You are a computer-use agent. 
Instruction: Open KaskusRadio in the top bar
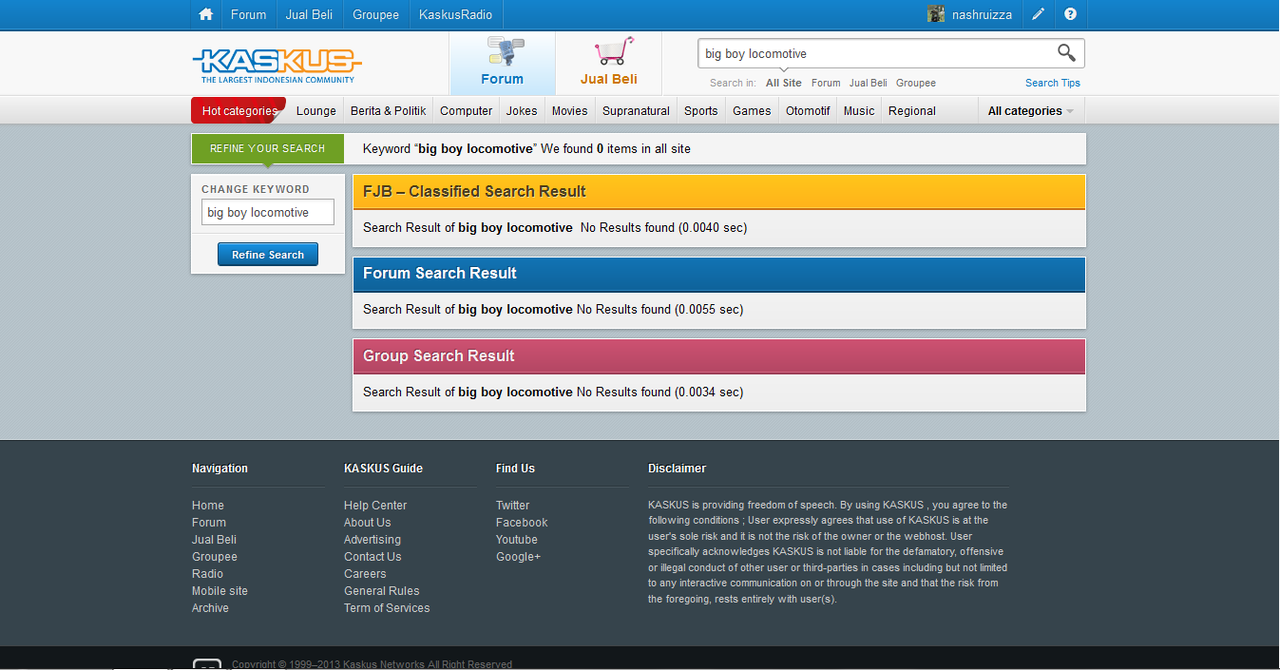(x=456, y=14)
